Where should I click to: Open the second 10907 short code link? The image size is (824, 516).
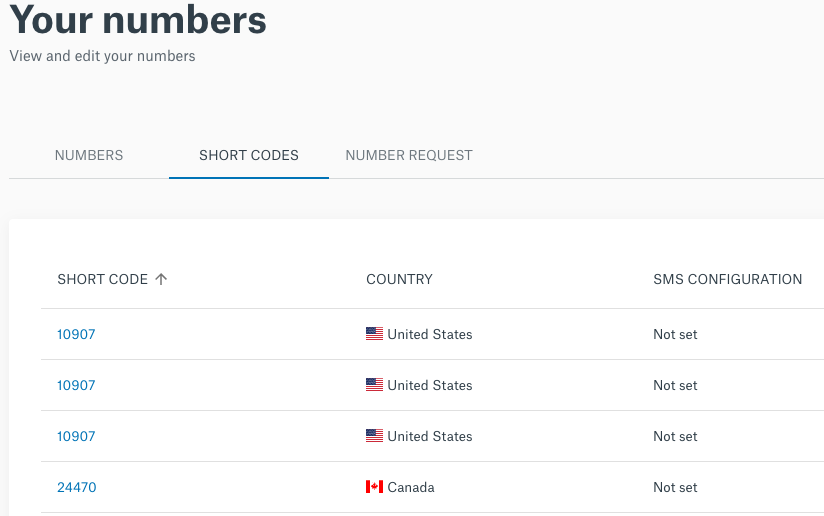(x=76, y=385)
